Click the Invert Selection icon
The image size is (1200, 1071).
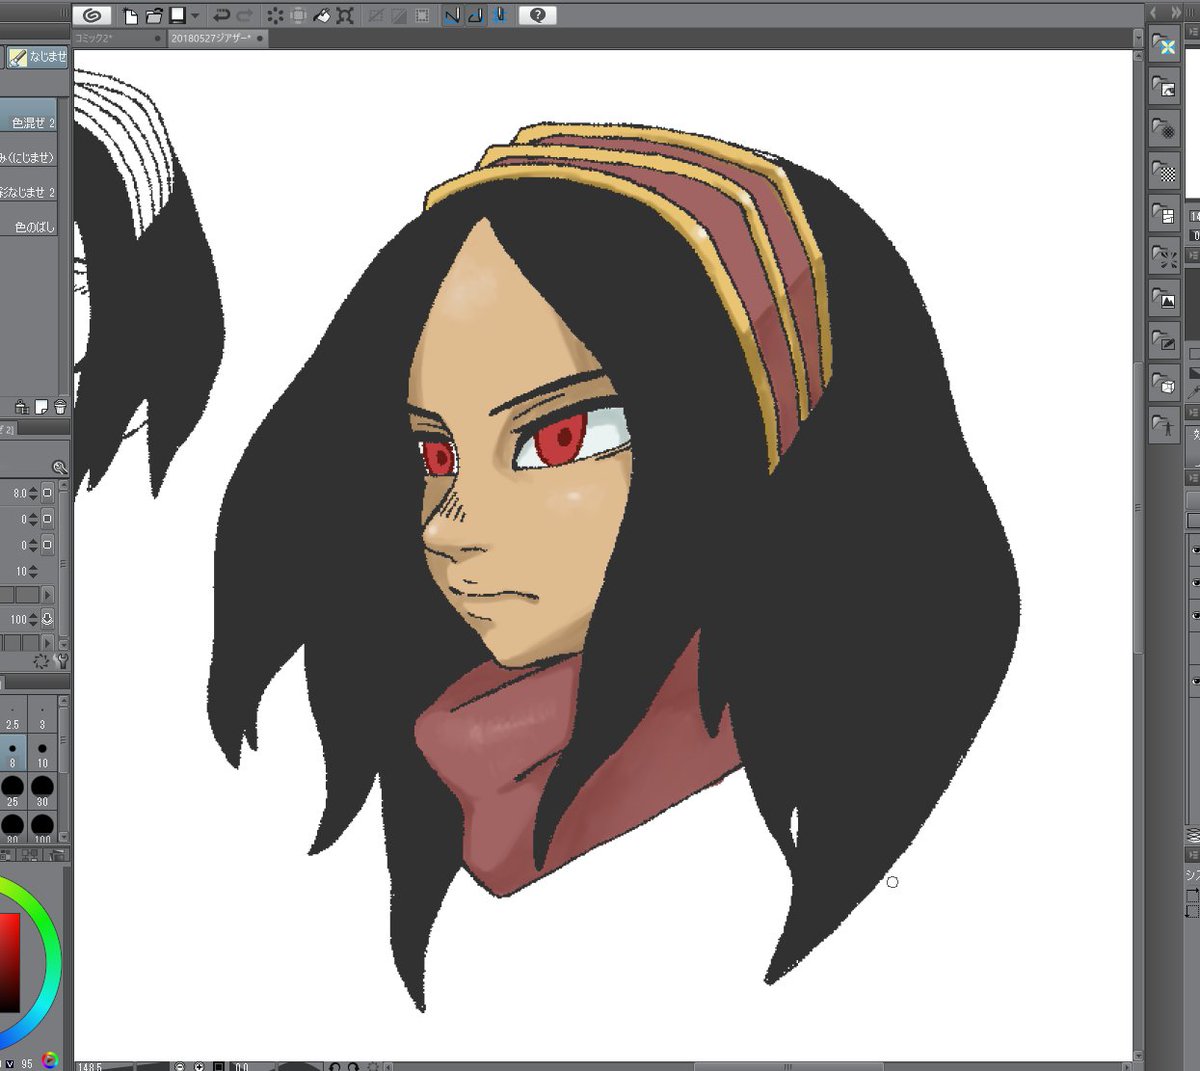(399, 15)
